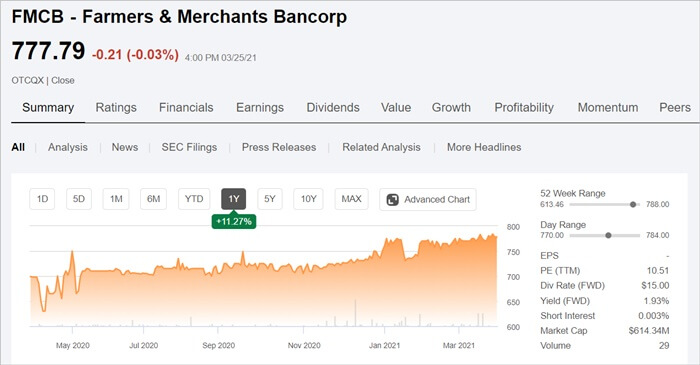
Task: Click the PE (TTM) value 10.51
Action: 658,270
